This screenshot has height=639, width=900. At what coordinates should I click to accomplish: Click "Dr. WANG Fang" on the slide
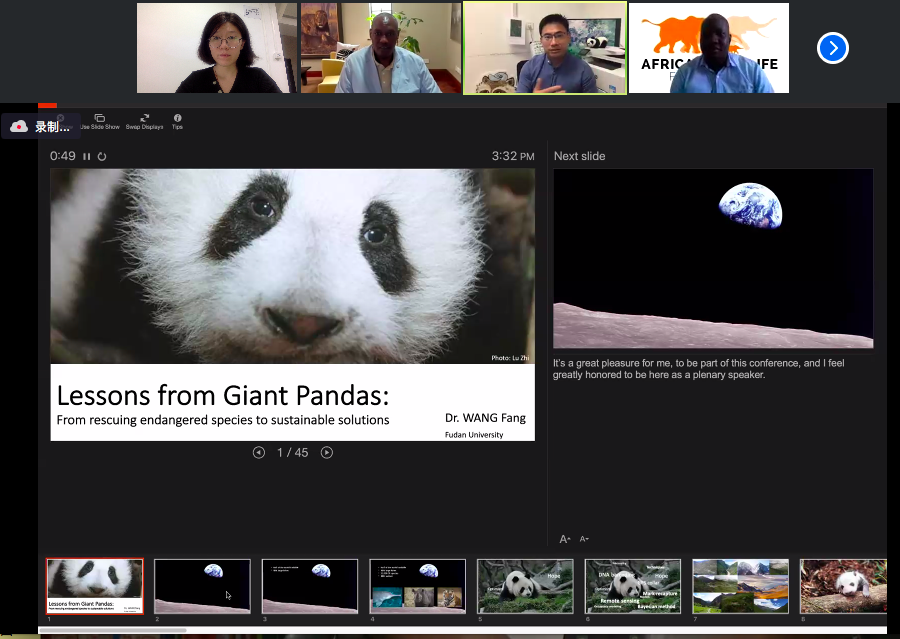click(x=485, y=418)
